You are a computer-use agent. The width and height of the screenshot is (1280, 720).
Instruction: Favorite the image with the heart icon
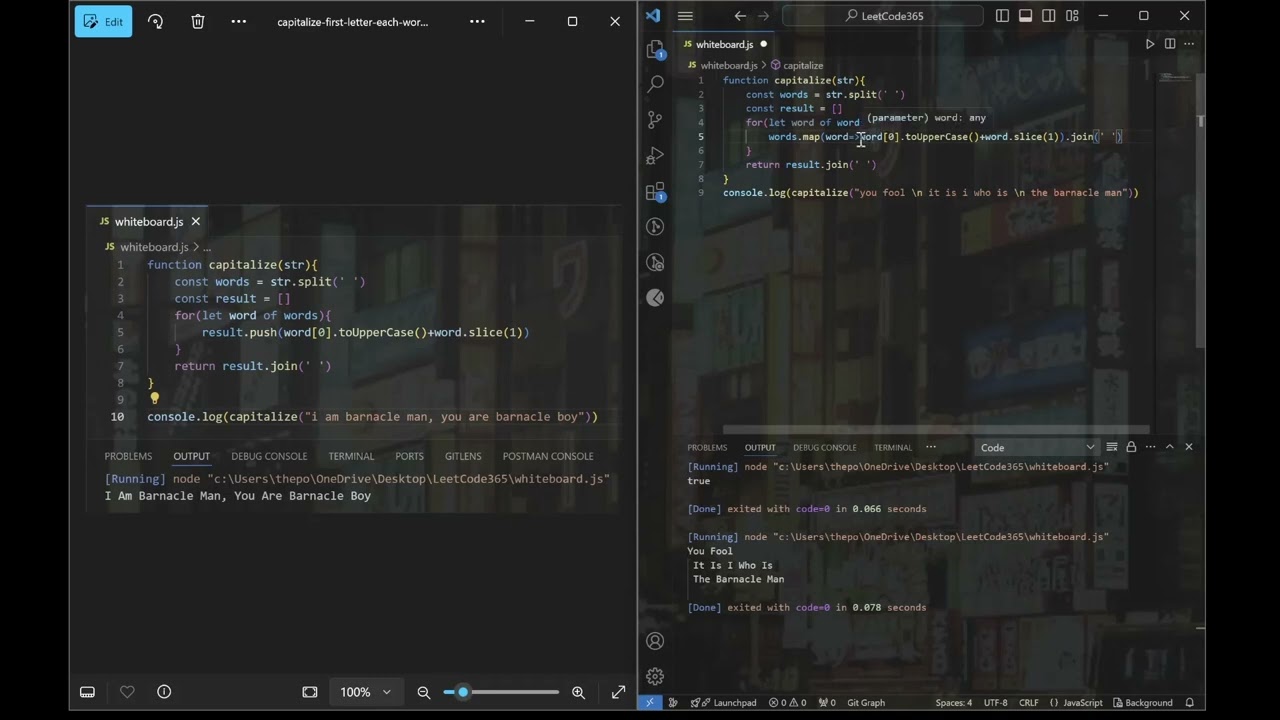[127, 692]
